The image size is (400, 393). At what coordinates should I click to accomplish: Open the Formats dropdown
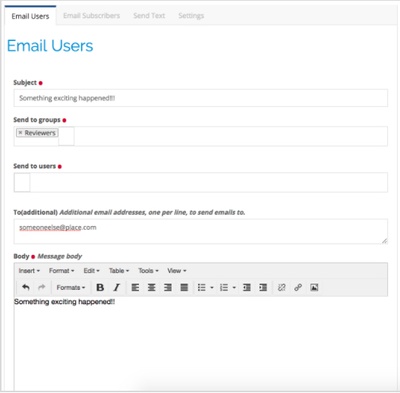tap(71, 287)
